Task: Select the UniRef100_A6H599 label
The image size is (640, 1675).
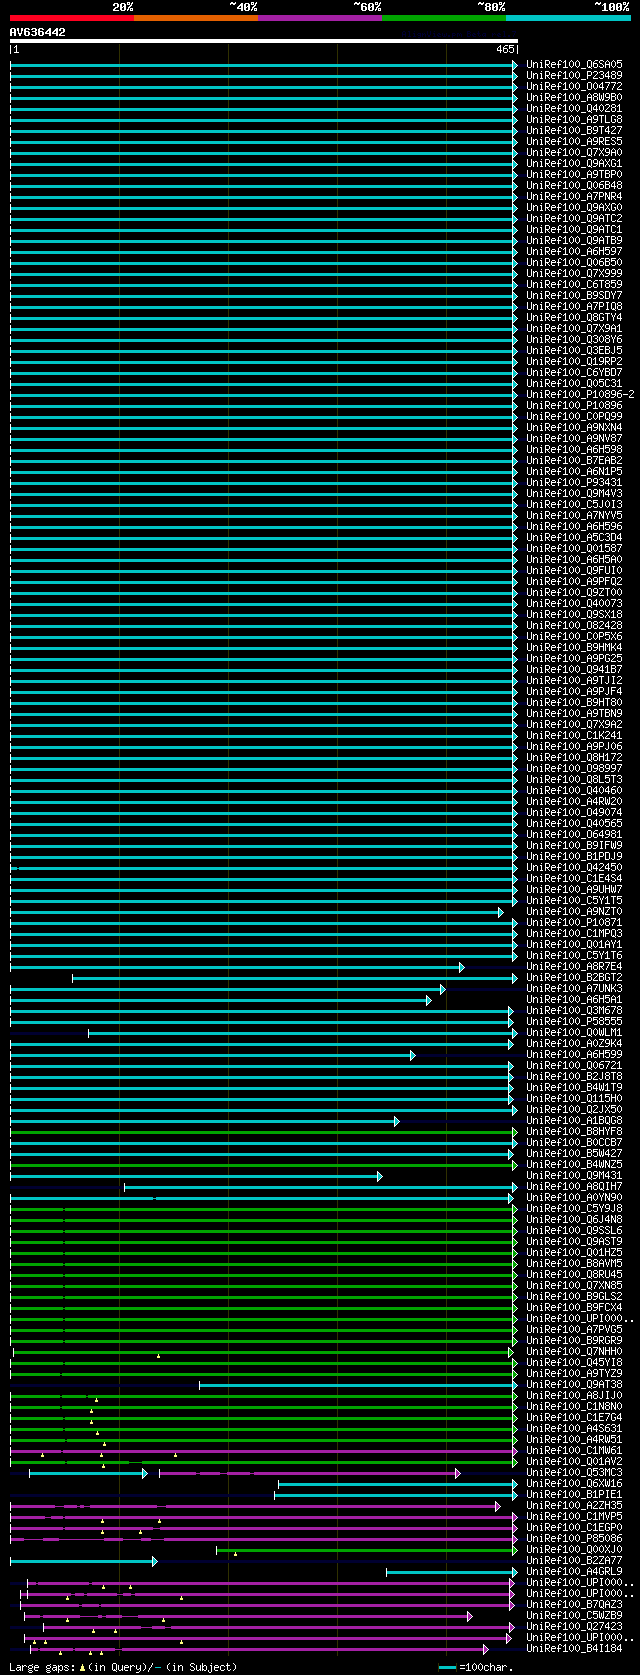Action: click(574, 1054)
